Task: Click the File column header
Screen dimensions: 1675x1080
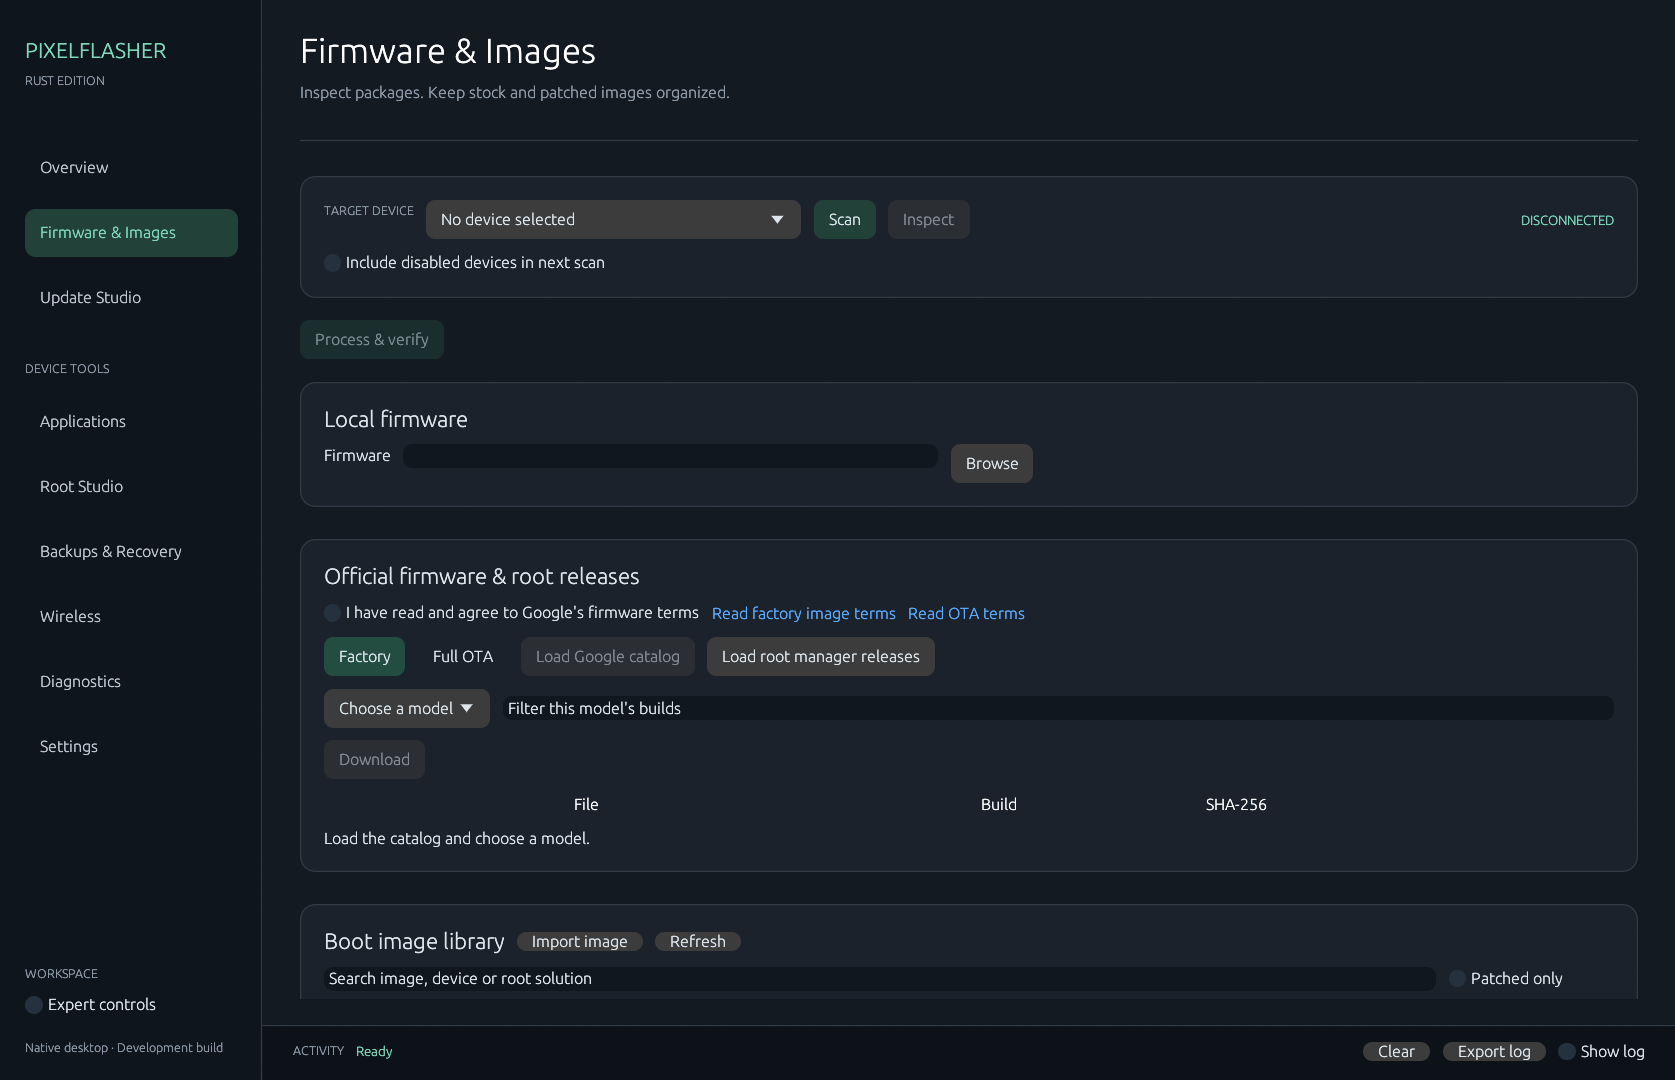Action: (x=586, y=805)
